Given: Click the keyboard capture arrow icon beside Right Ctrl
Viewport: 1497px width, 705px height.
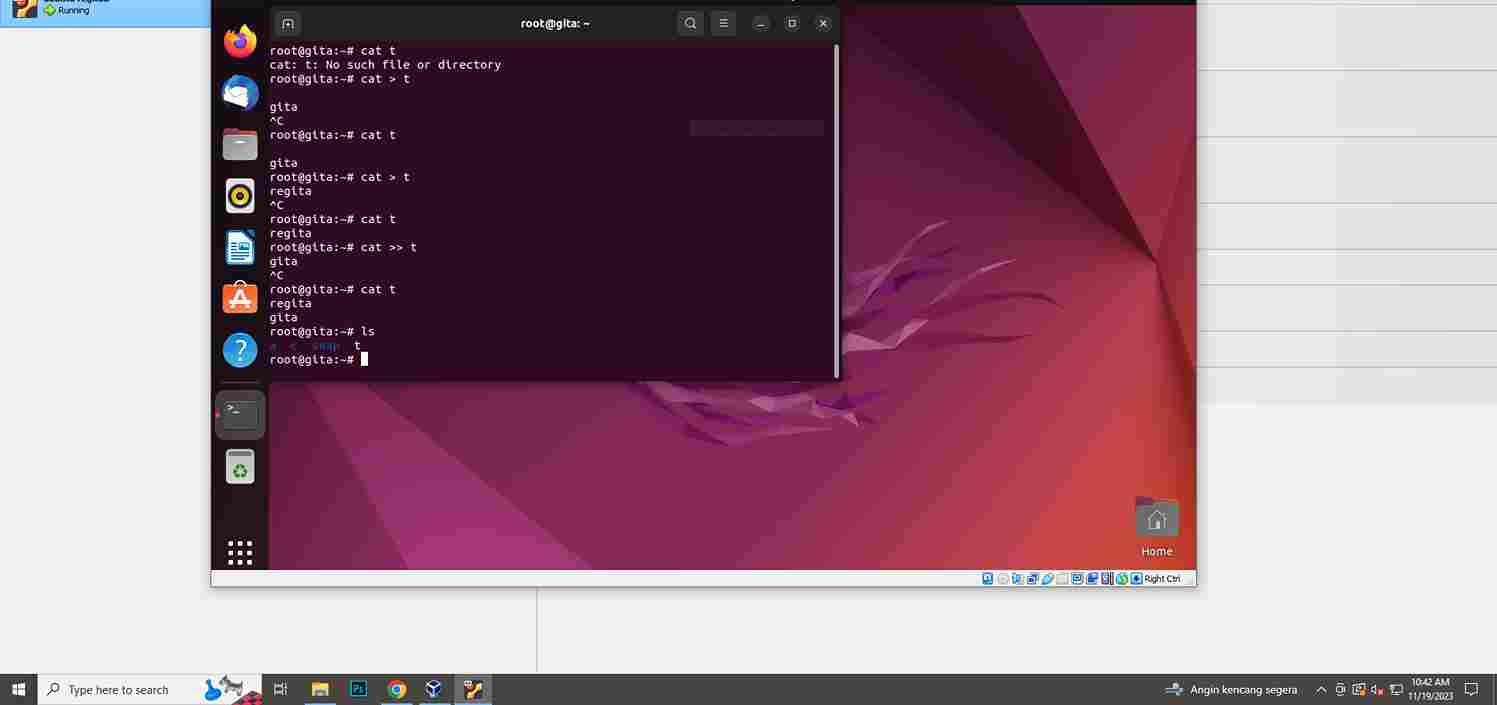Looking at the screenshot, I should (1137, 579).
